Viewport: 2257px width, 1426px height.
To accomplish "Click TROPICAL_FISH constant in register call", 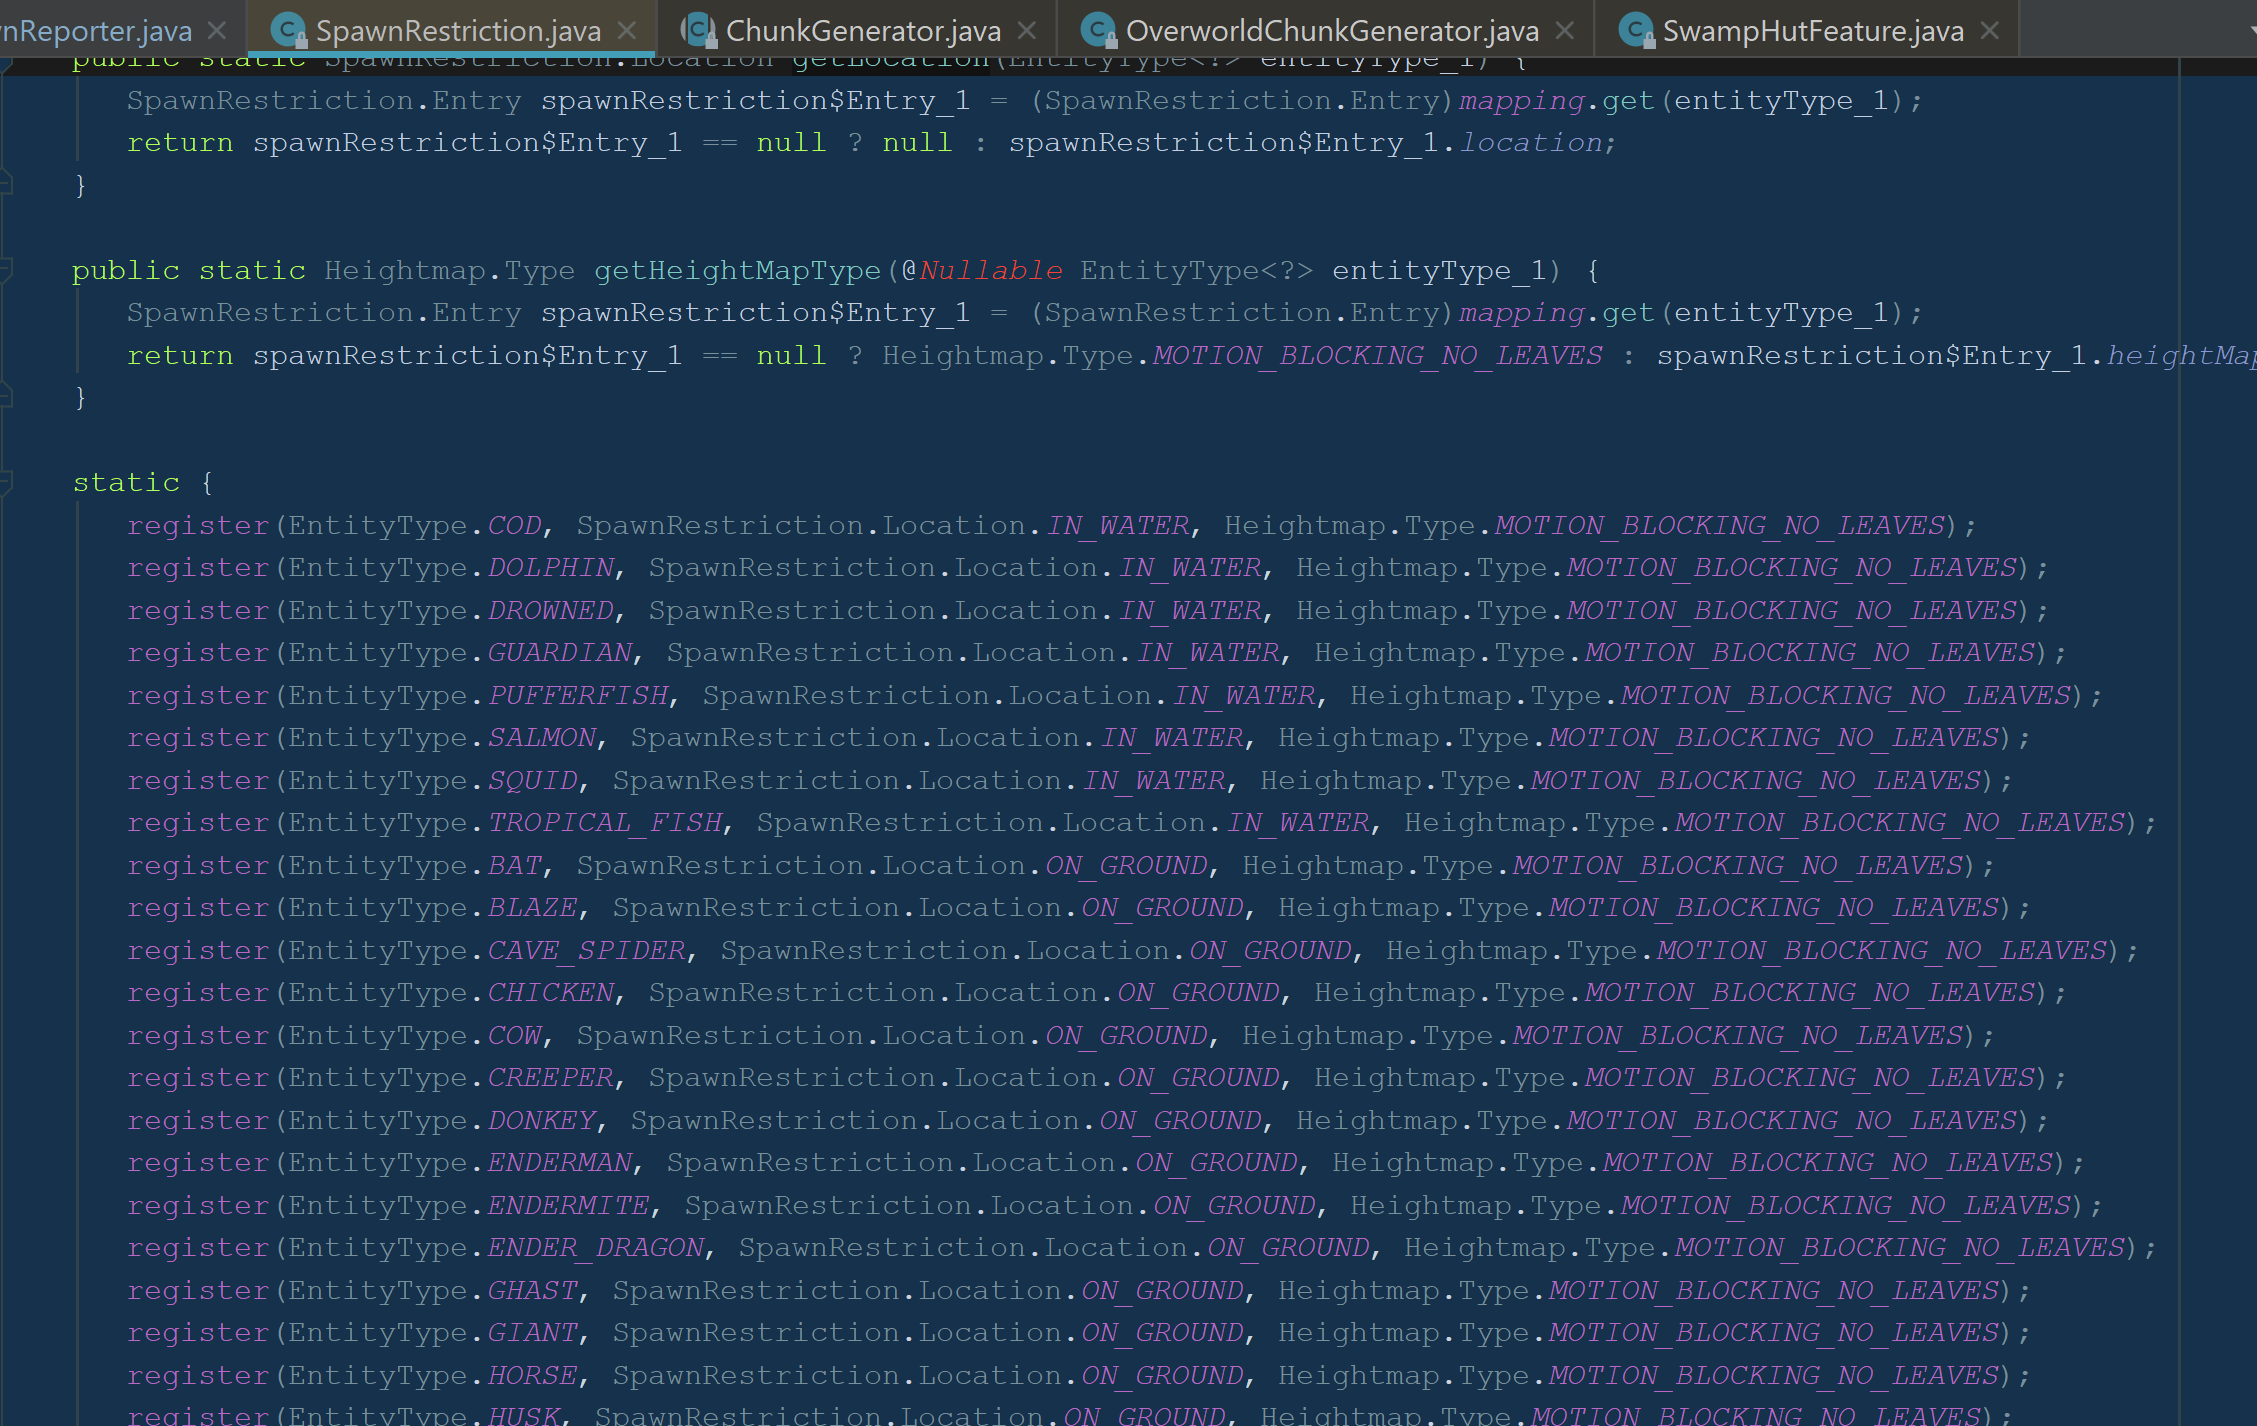I will (x=605, y=822).
